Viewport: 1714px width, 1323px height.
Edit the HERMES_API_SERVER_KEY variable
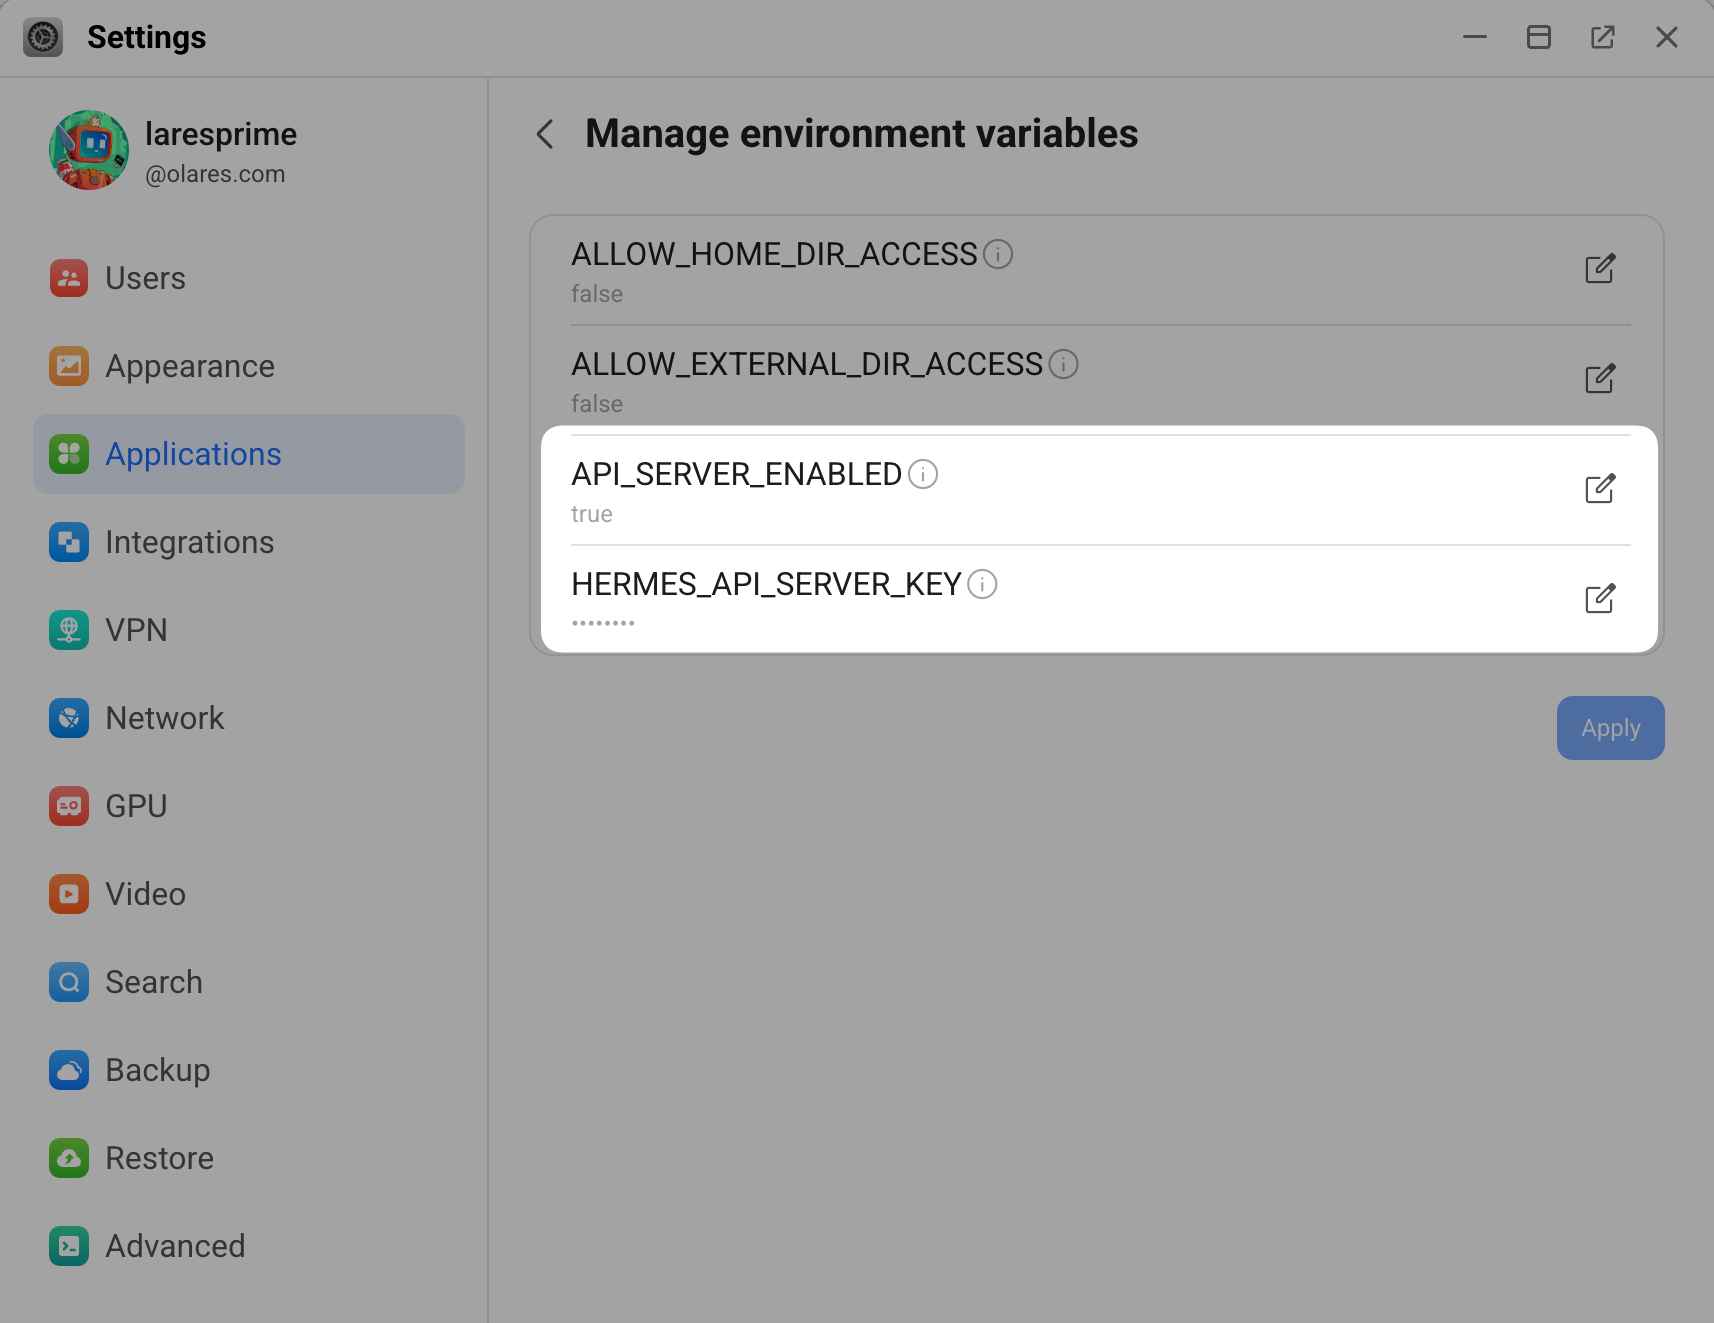[1600, 599]
